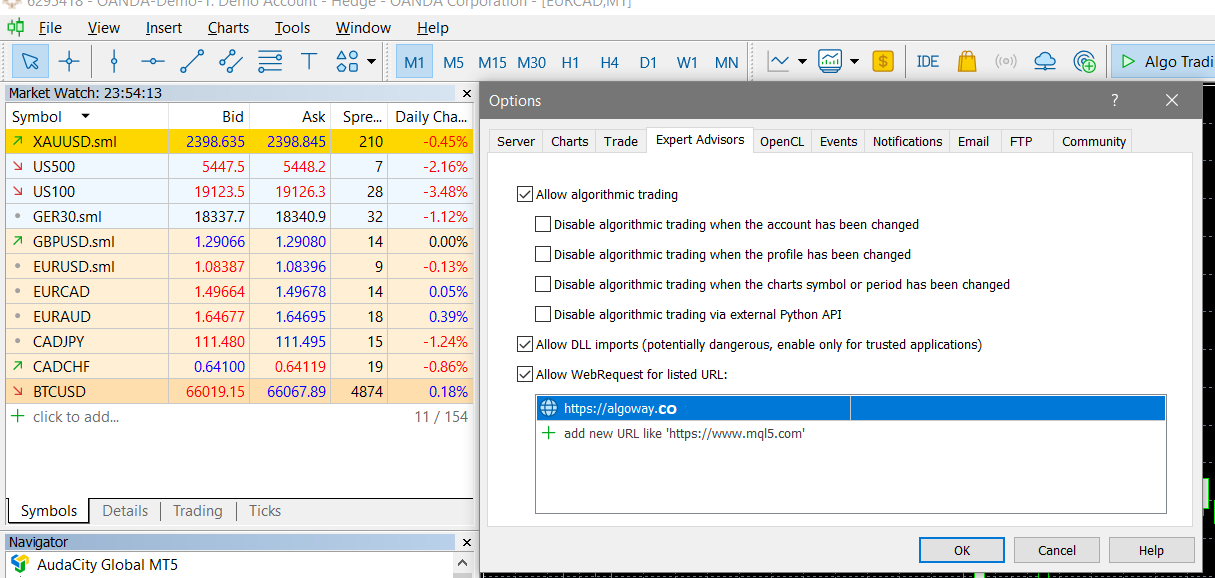Pick the vertical line drawing tool

coord(114,62)
